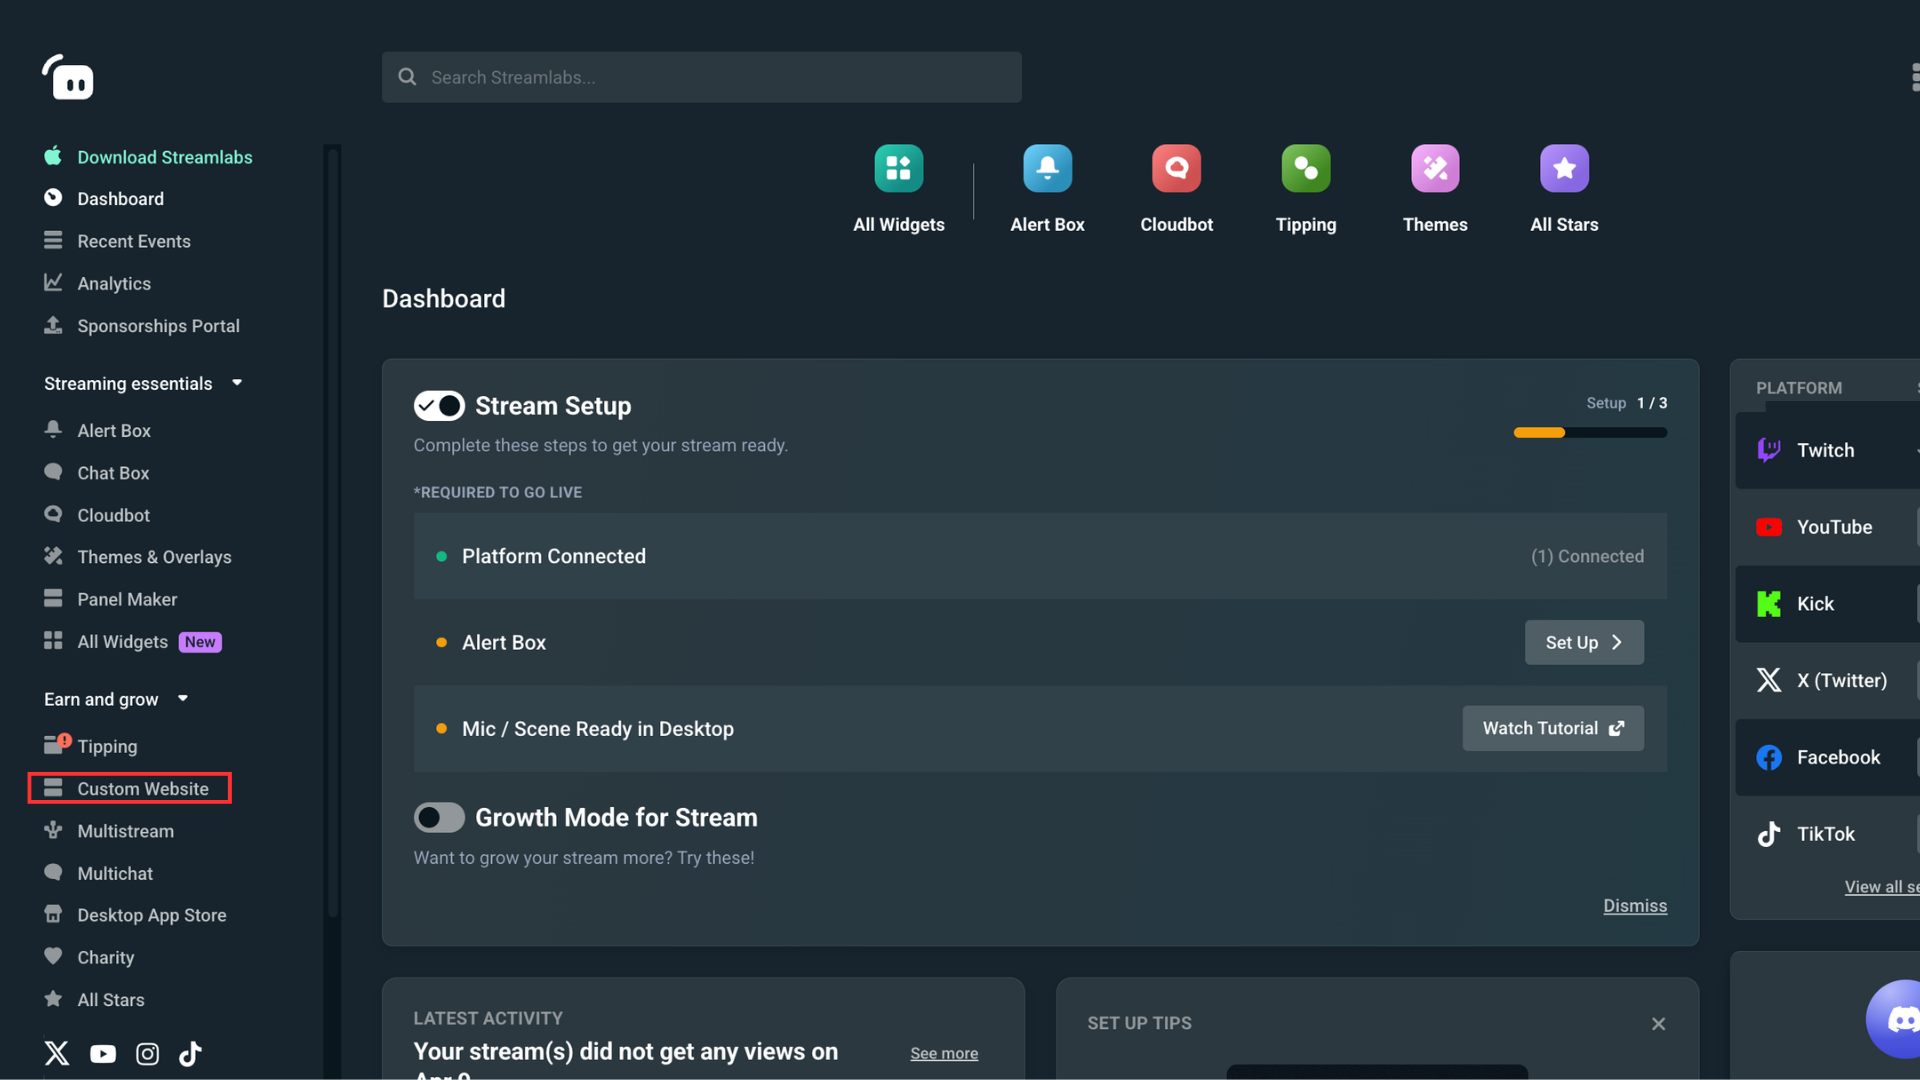Viewport: 1920px width, 1080px height.
Task: Select the YouTube platform icon
Action: pos(1768,527)
